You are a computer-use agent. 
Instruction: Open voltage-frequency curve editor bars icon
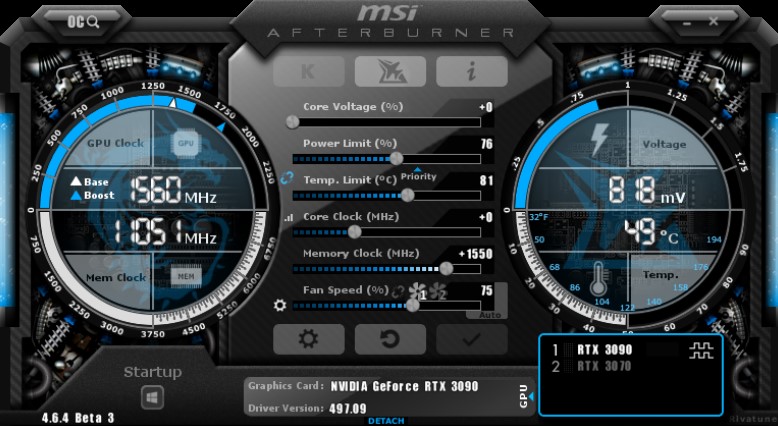(x=289, y=217)
